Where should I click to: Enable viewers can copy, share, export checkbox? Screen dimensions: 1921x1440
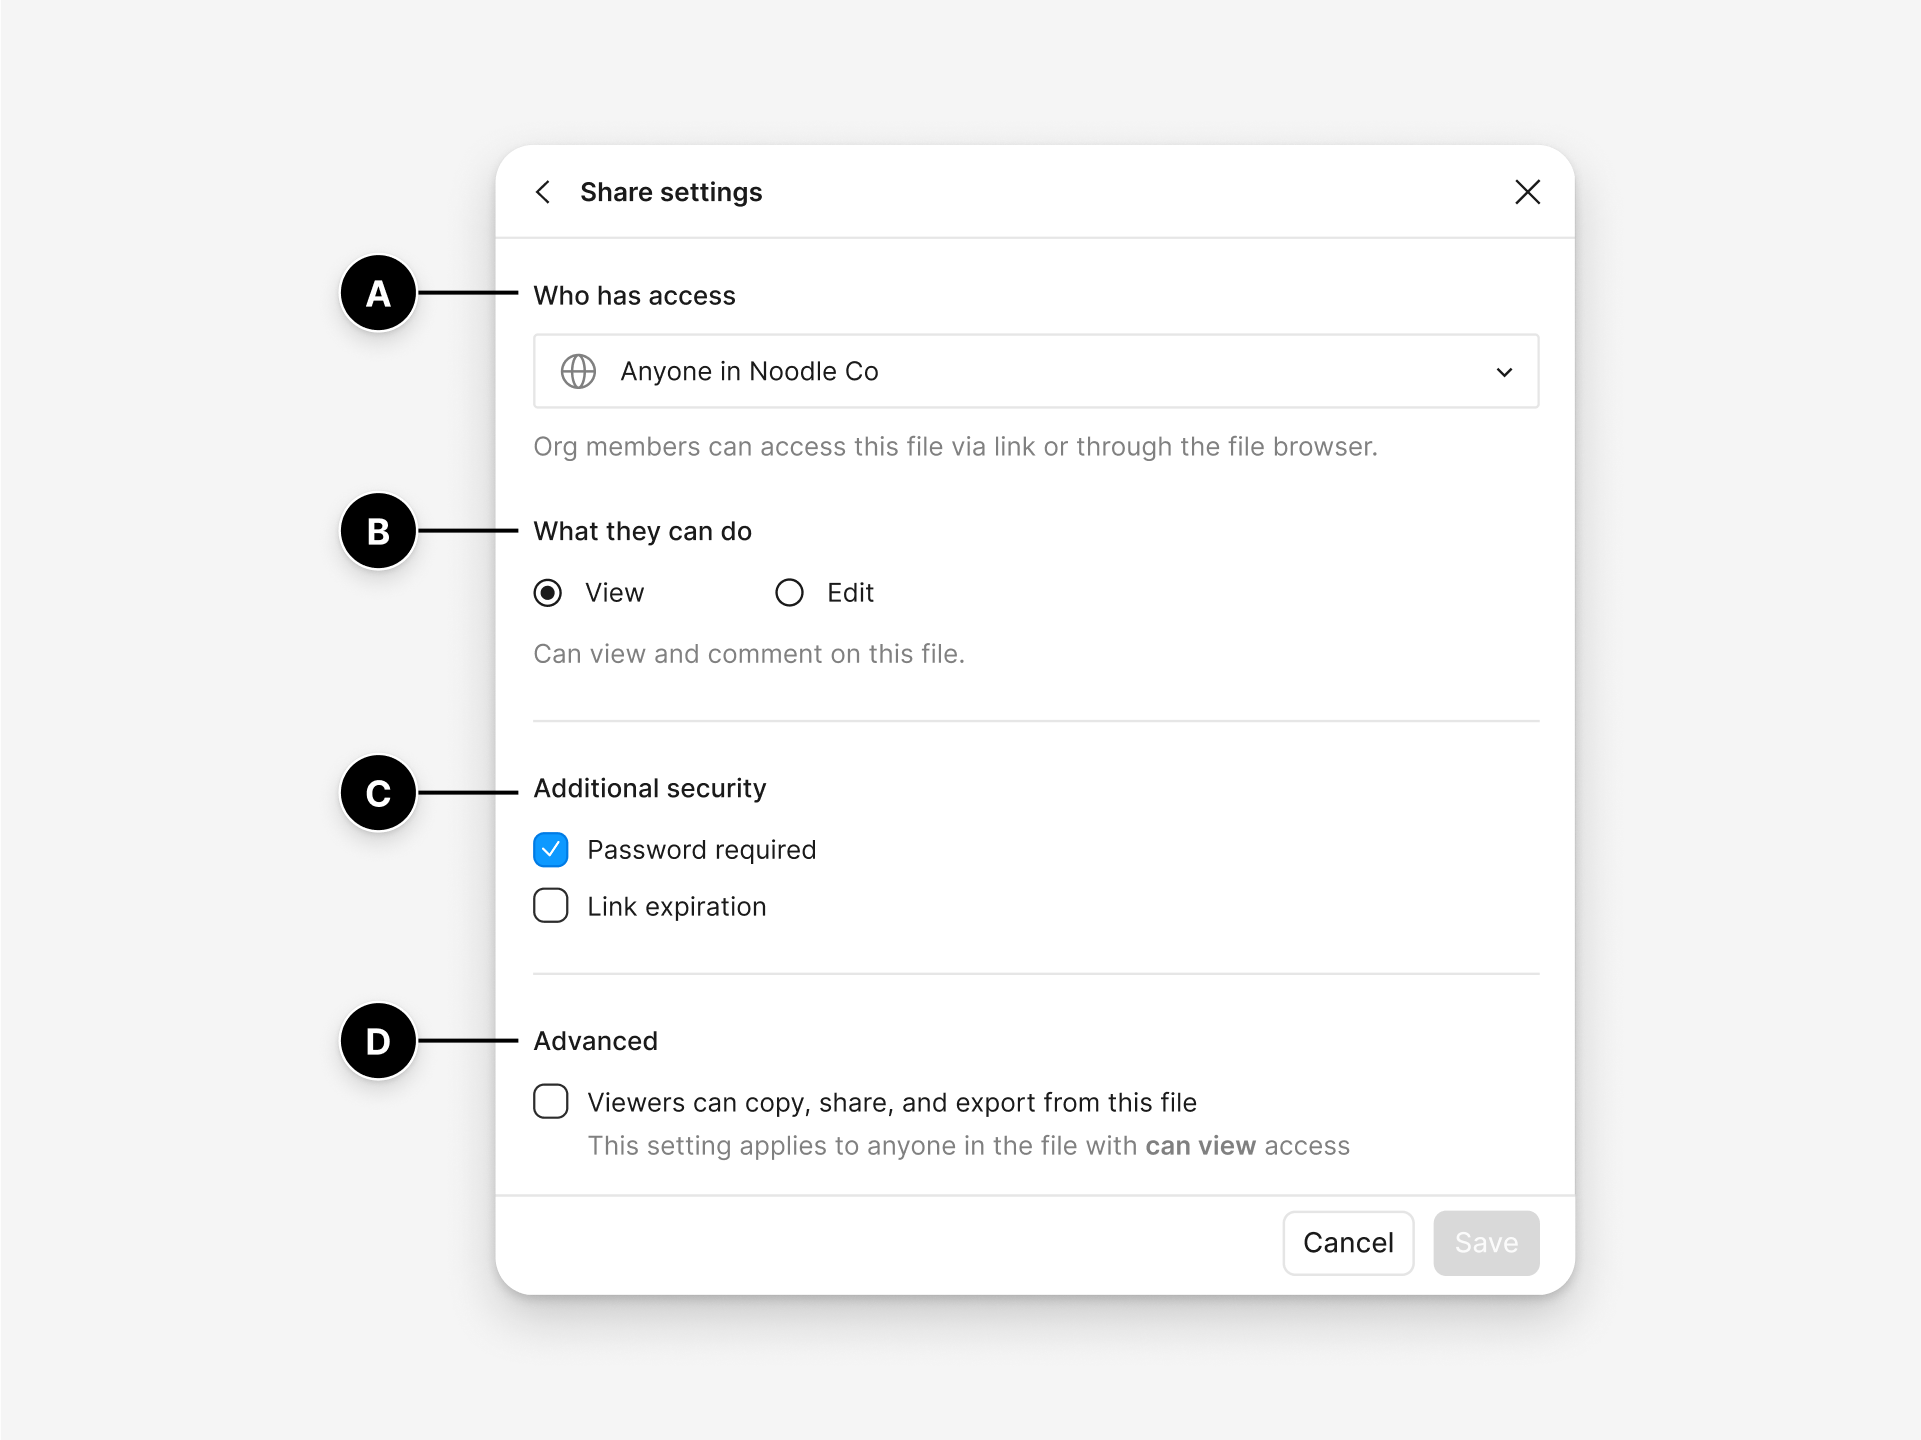point(551,1101)
